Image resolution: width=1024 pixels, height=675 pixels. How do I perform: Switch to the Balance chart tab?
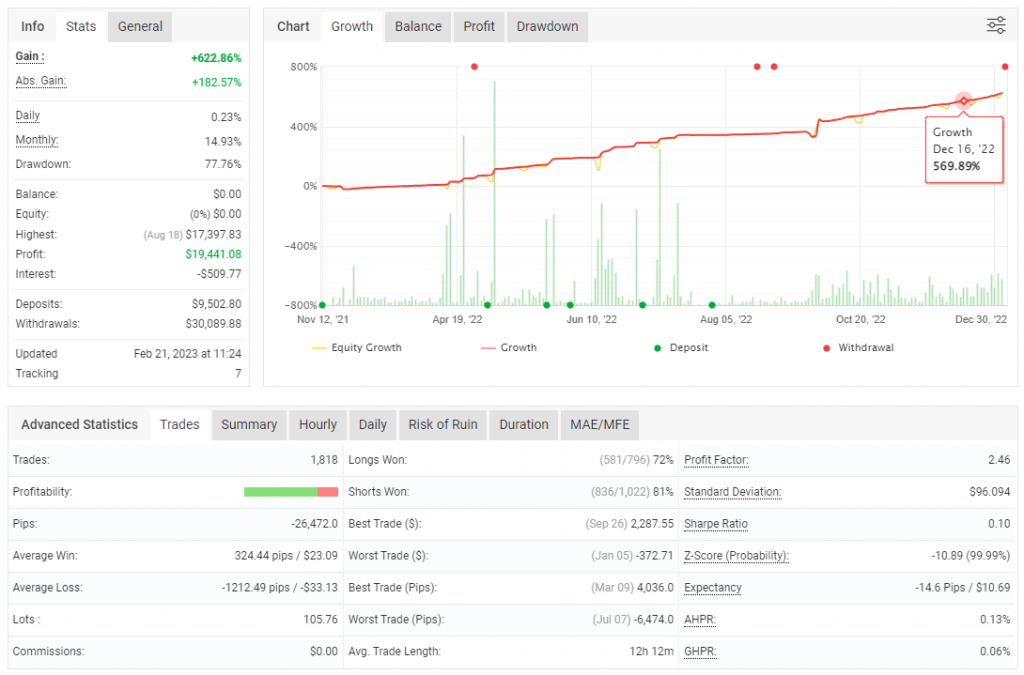point(417,26)
